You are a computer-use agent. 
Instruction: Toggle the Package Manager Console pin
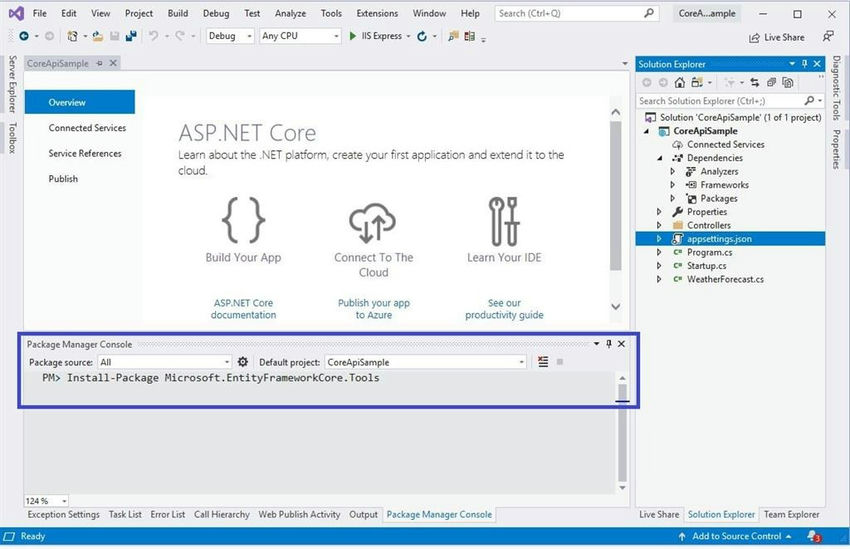tap(609, 344)
